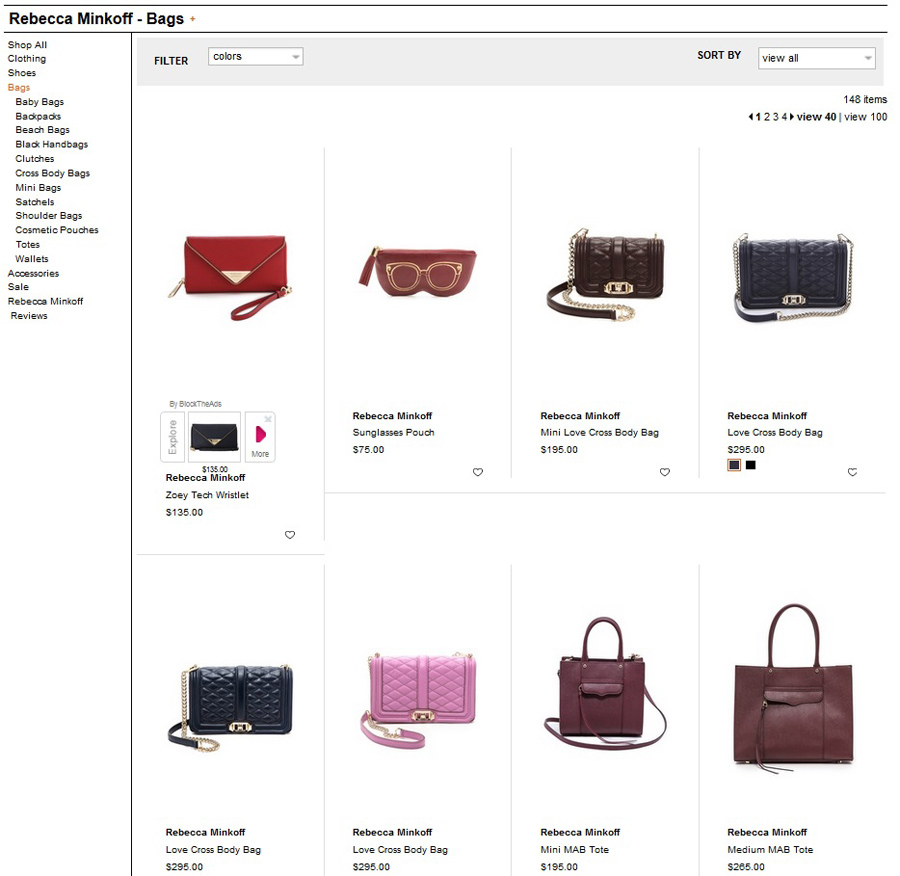Open the red Zoey Tech Wristlet product image
This screenshot has height=876, width=900.
tap(231, 277)
